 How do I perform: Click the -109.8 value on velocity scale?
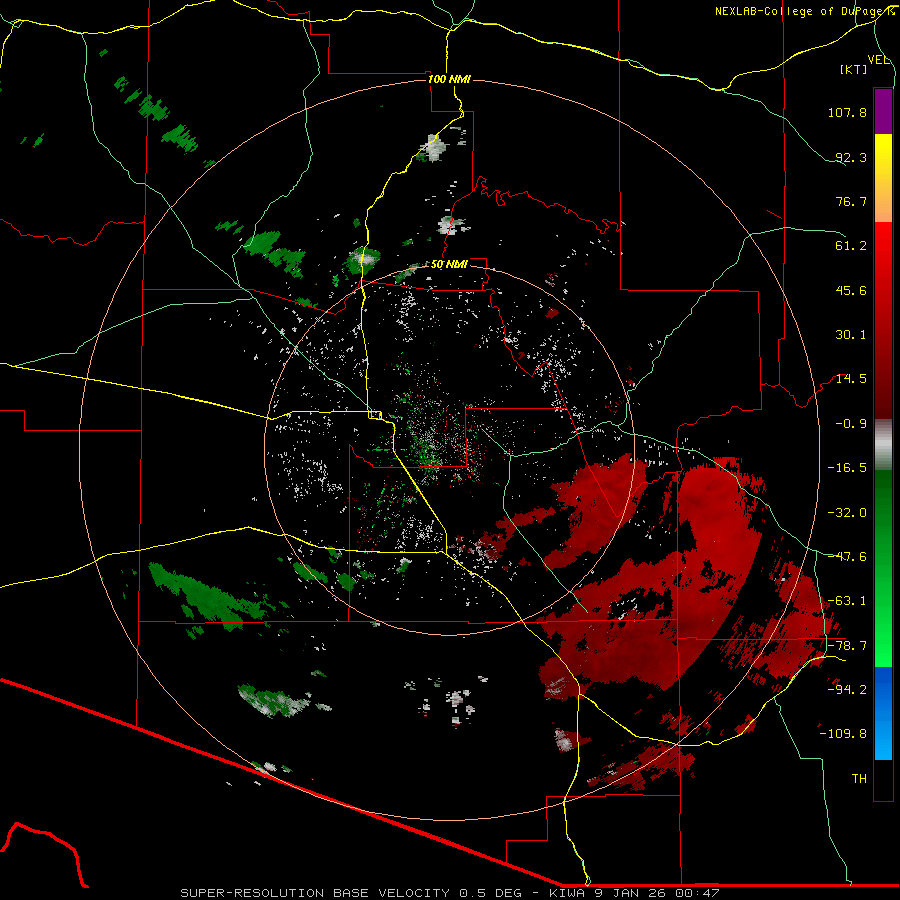click(x=844, y=734)
